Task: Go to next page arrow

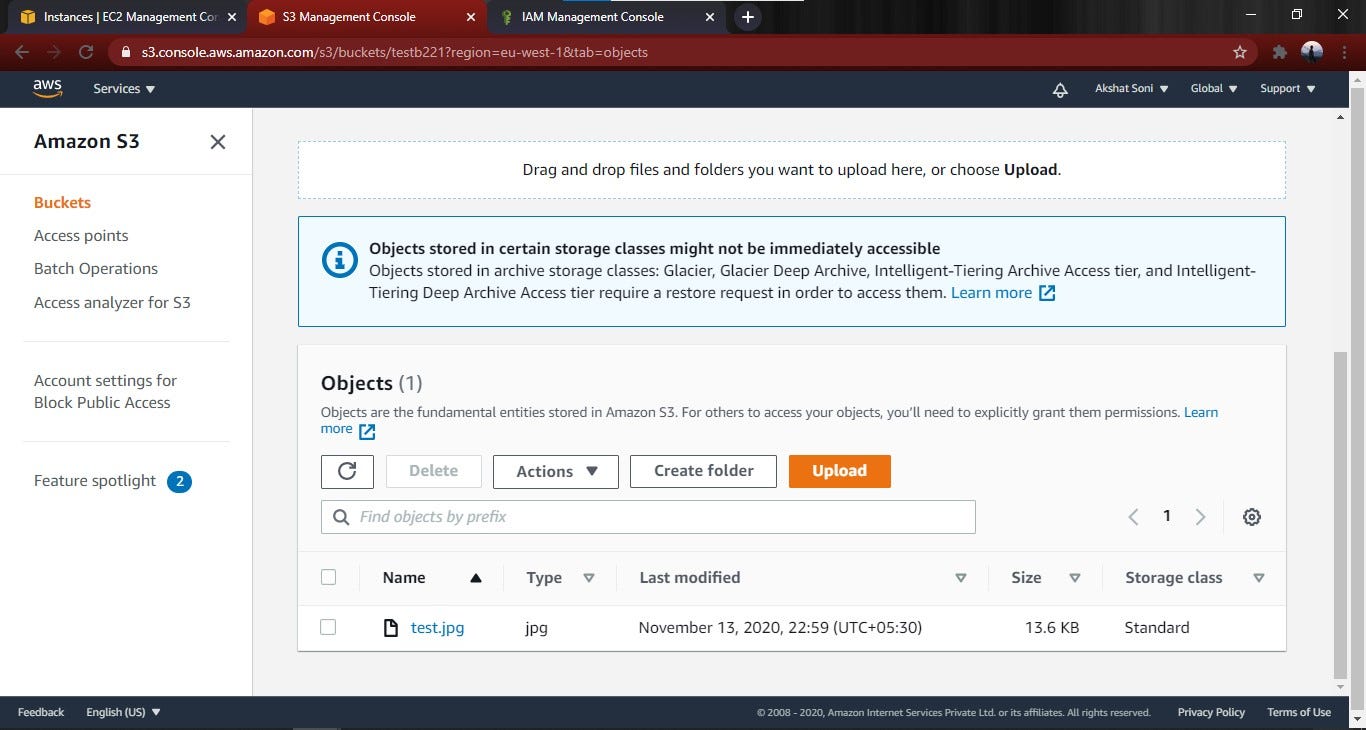Action: [1200, 517]
